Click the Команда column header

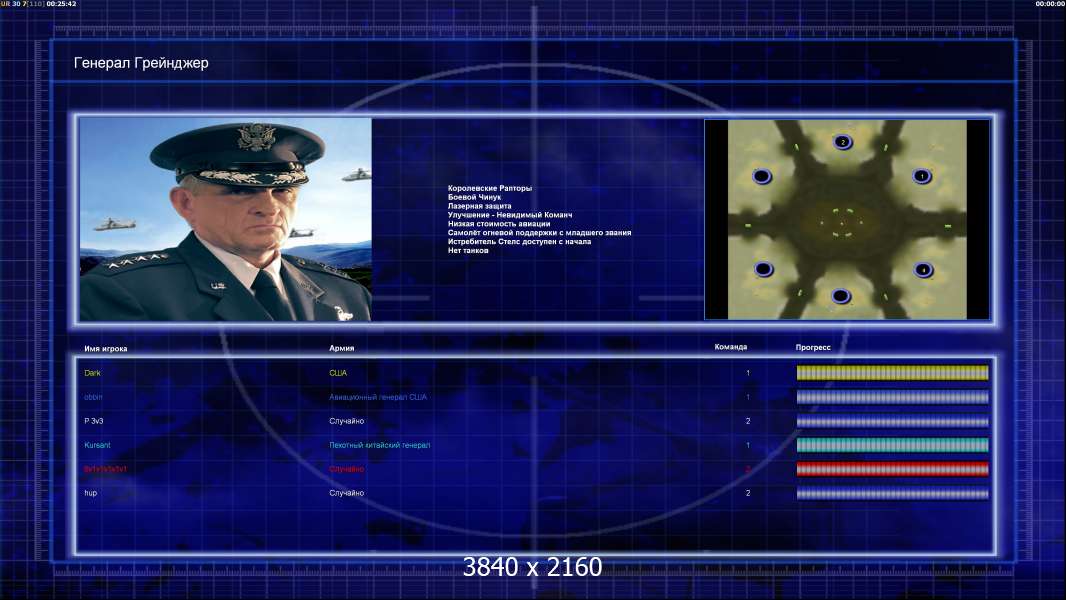[x=731, y=347]
